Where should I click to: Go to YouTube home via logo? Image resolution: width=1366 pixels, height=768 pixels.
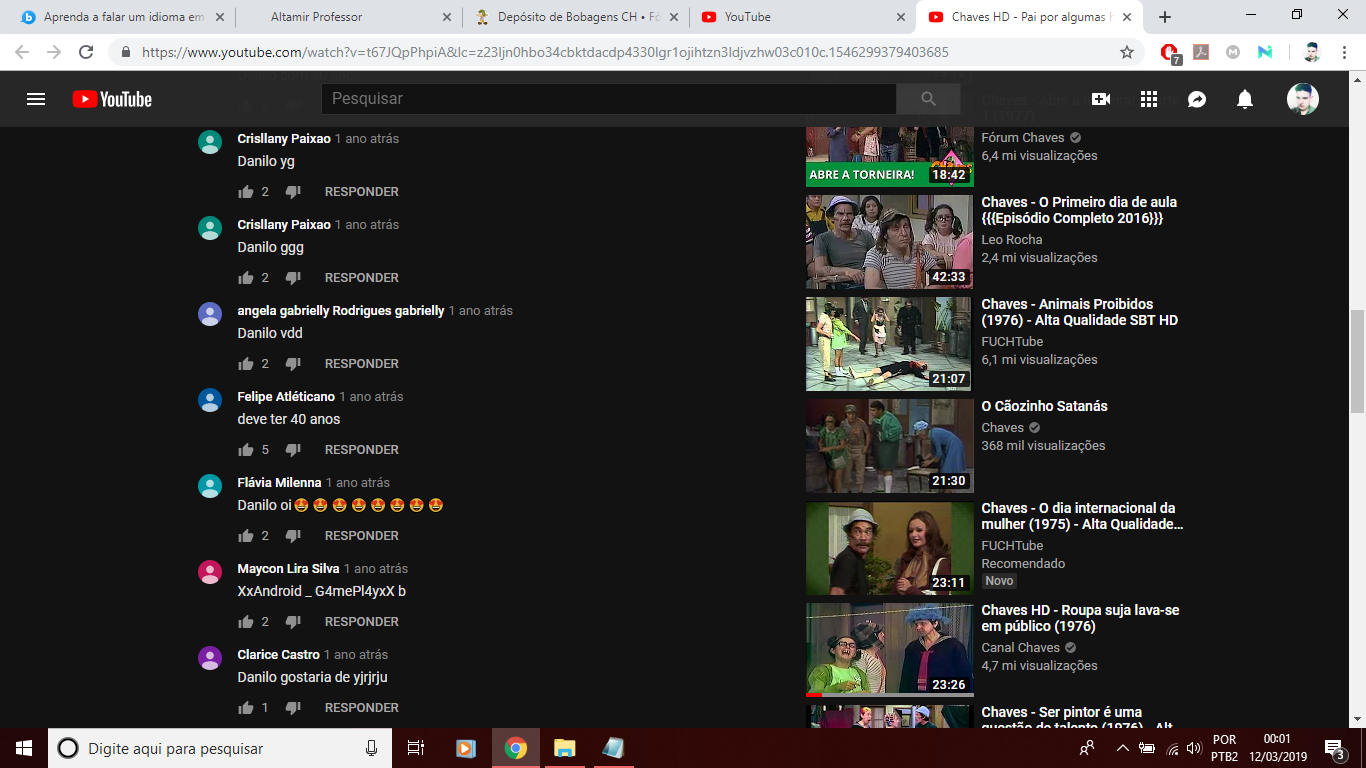click(x=112, y=99)
